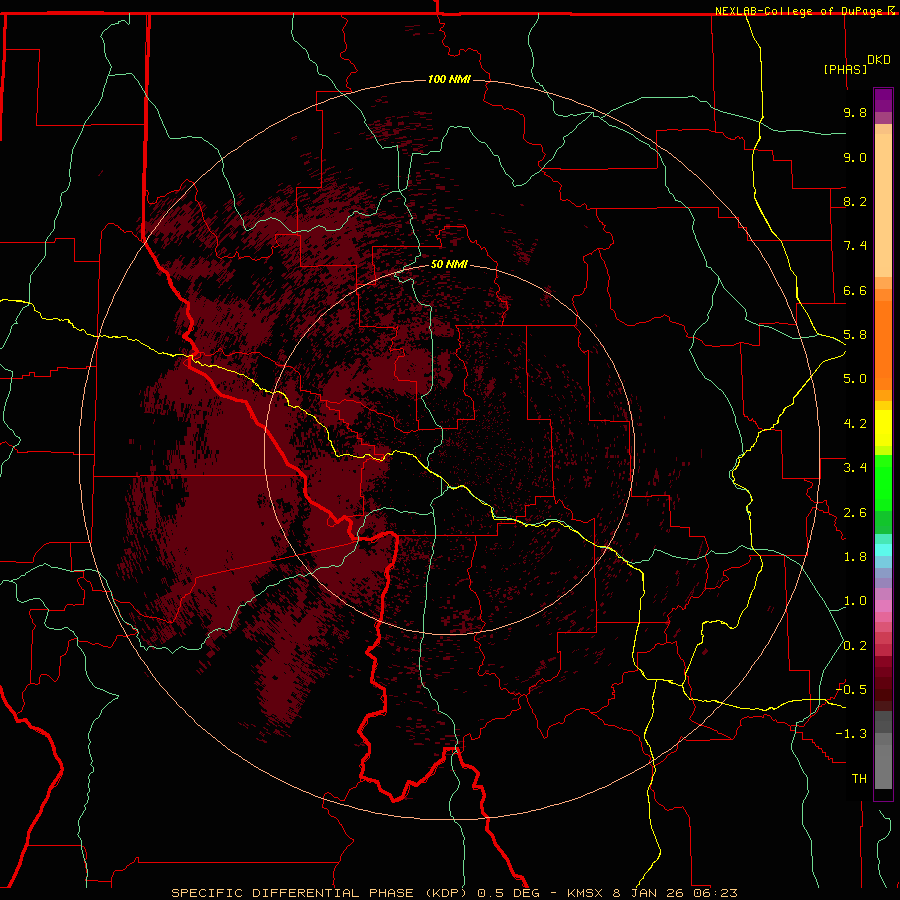900x900 pixels.
Task: Click the 1.8 scale value
Action: click(855, 557)
